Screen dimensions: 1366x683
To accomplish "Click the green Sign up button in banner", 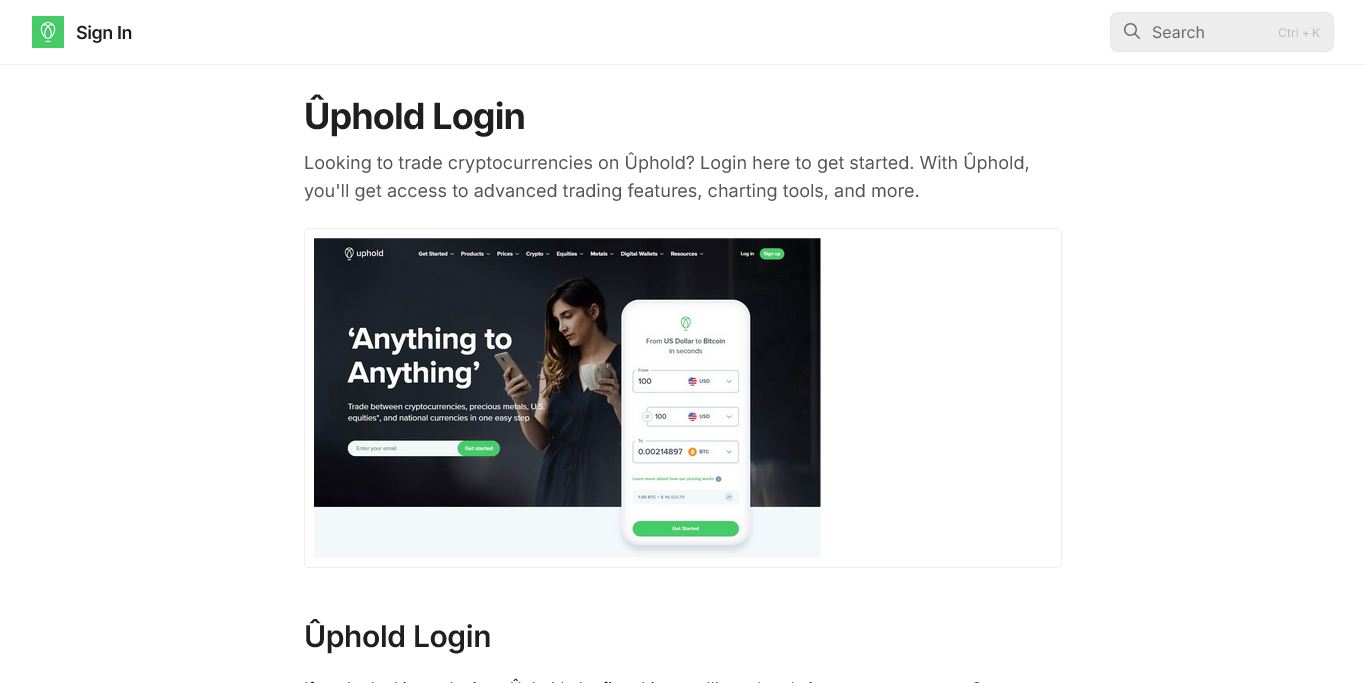I will click(772, 254).
